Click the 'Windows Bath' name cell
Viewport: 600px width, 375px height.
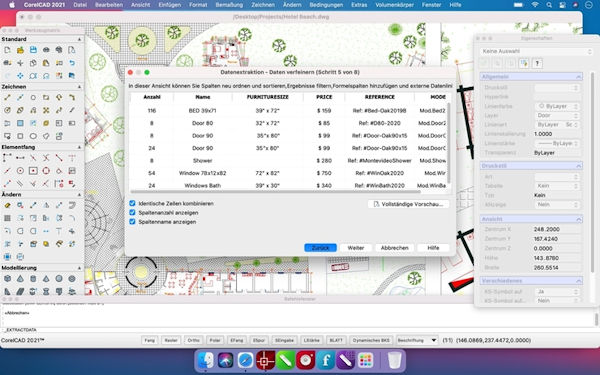[202, 186]
